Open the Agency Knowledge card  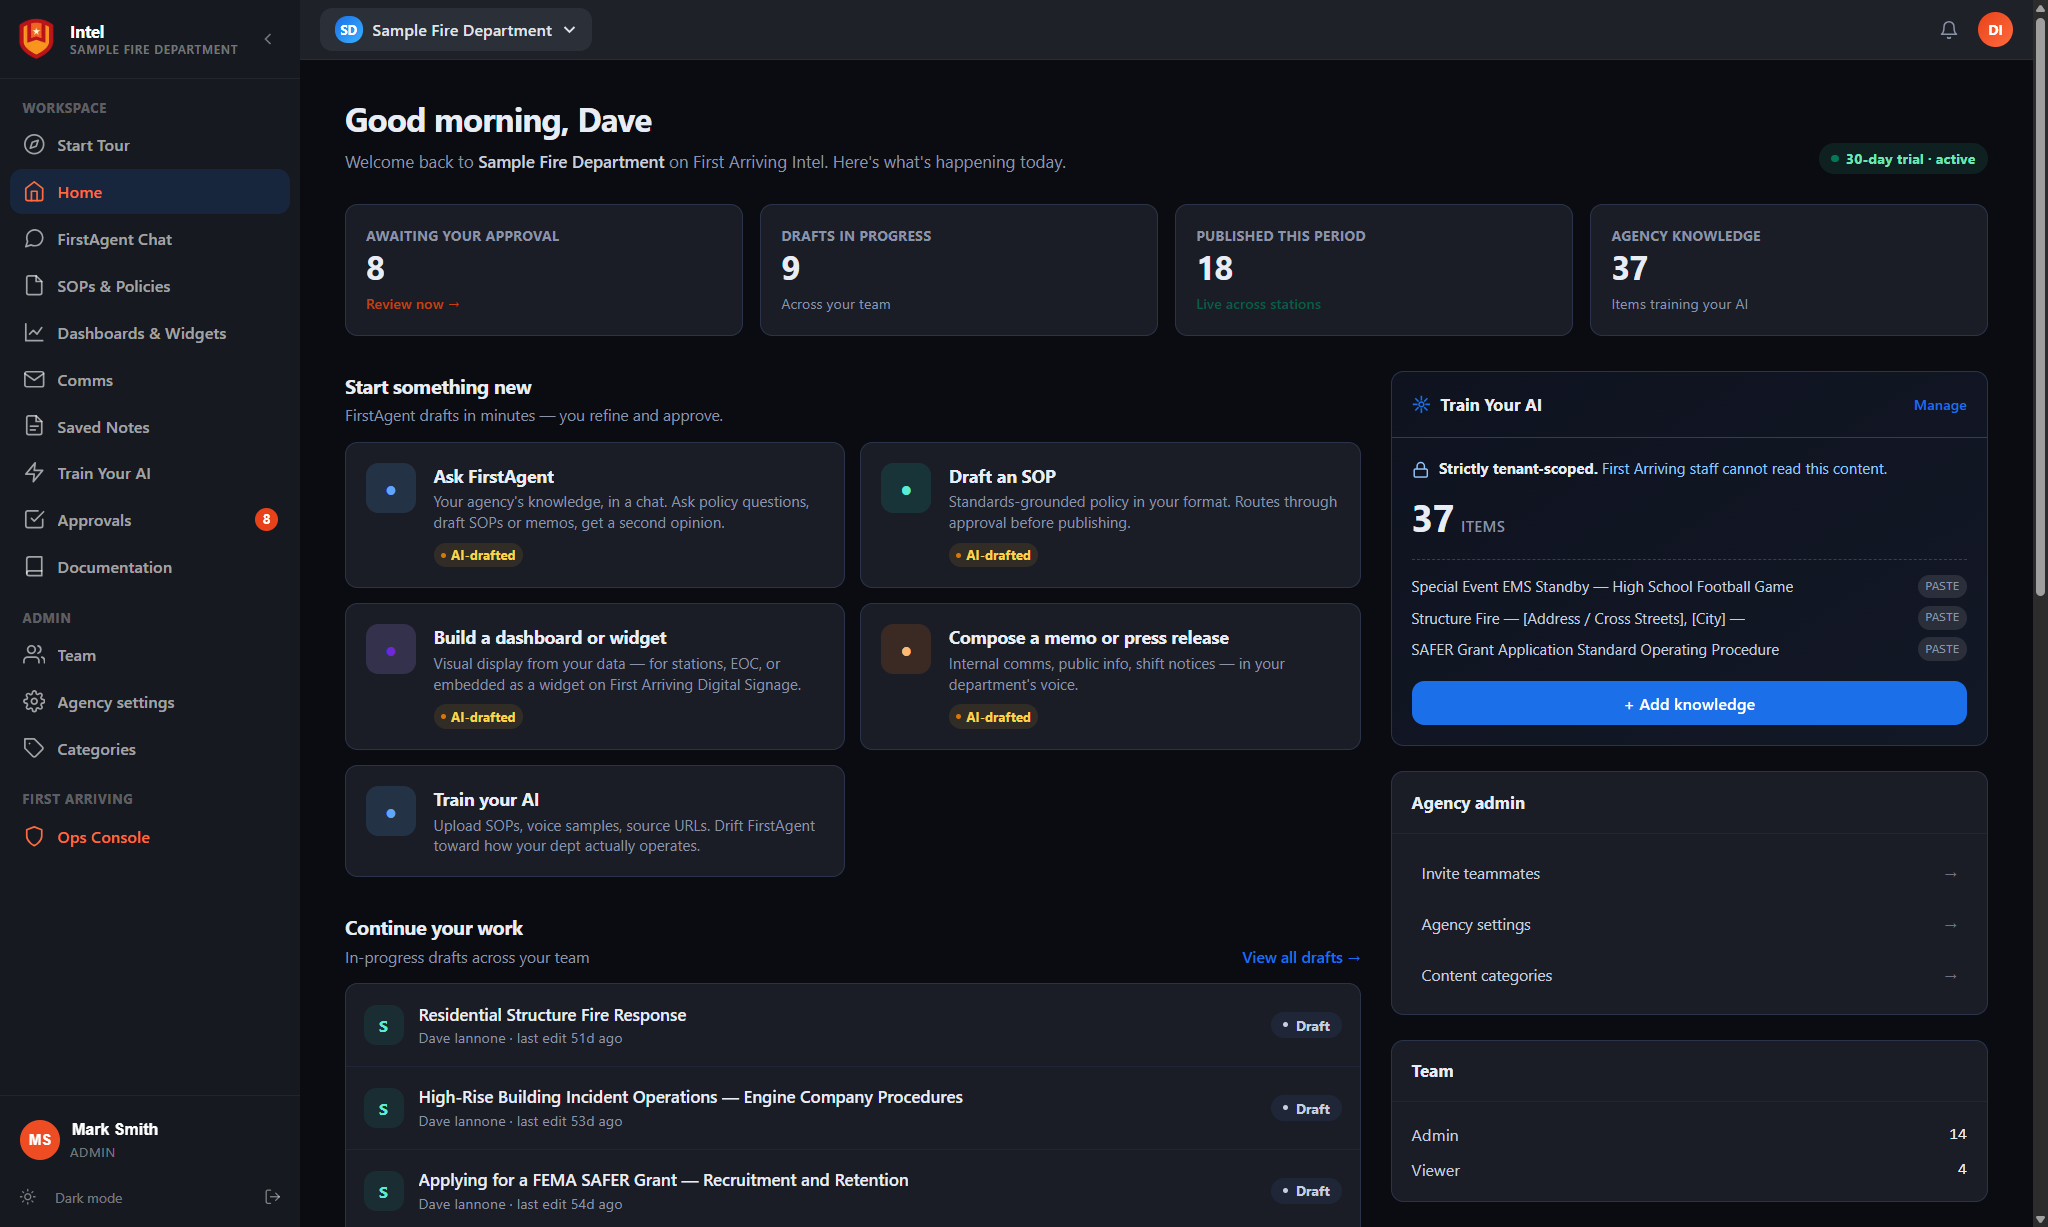tap(1788, 270)
